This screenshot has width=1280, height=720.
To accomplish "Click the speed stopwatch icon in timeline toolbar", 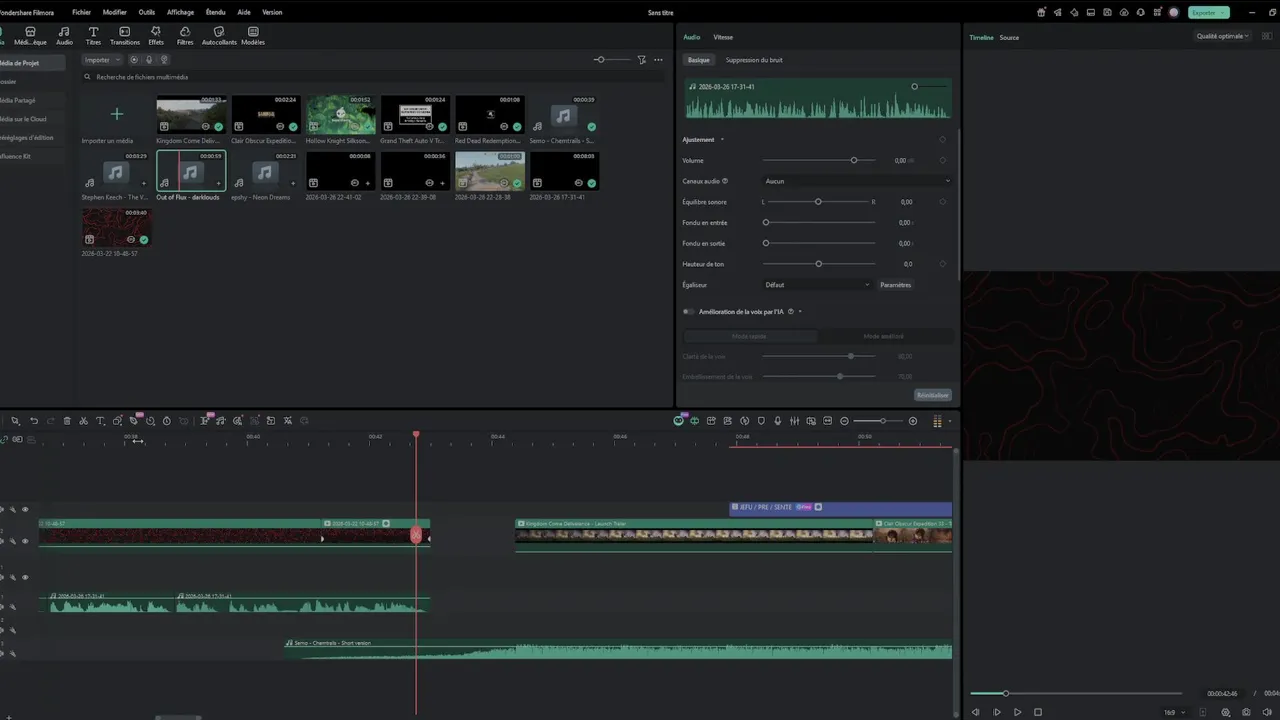I will 167,421.
